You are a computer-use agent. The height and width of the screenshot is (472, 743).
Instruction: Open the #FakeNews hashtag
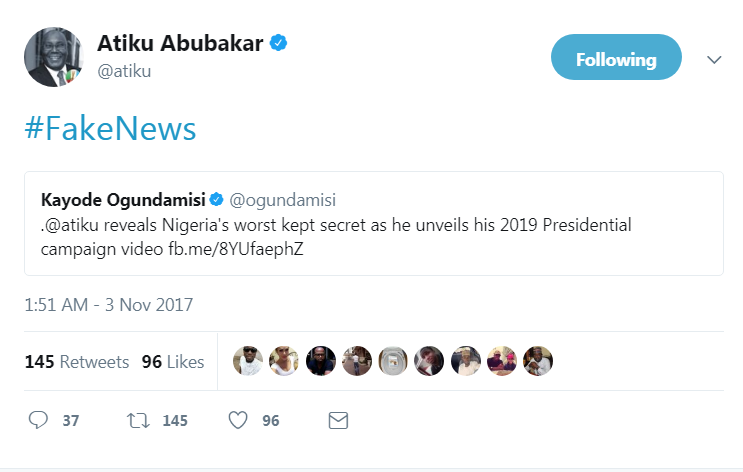110,129
